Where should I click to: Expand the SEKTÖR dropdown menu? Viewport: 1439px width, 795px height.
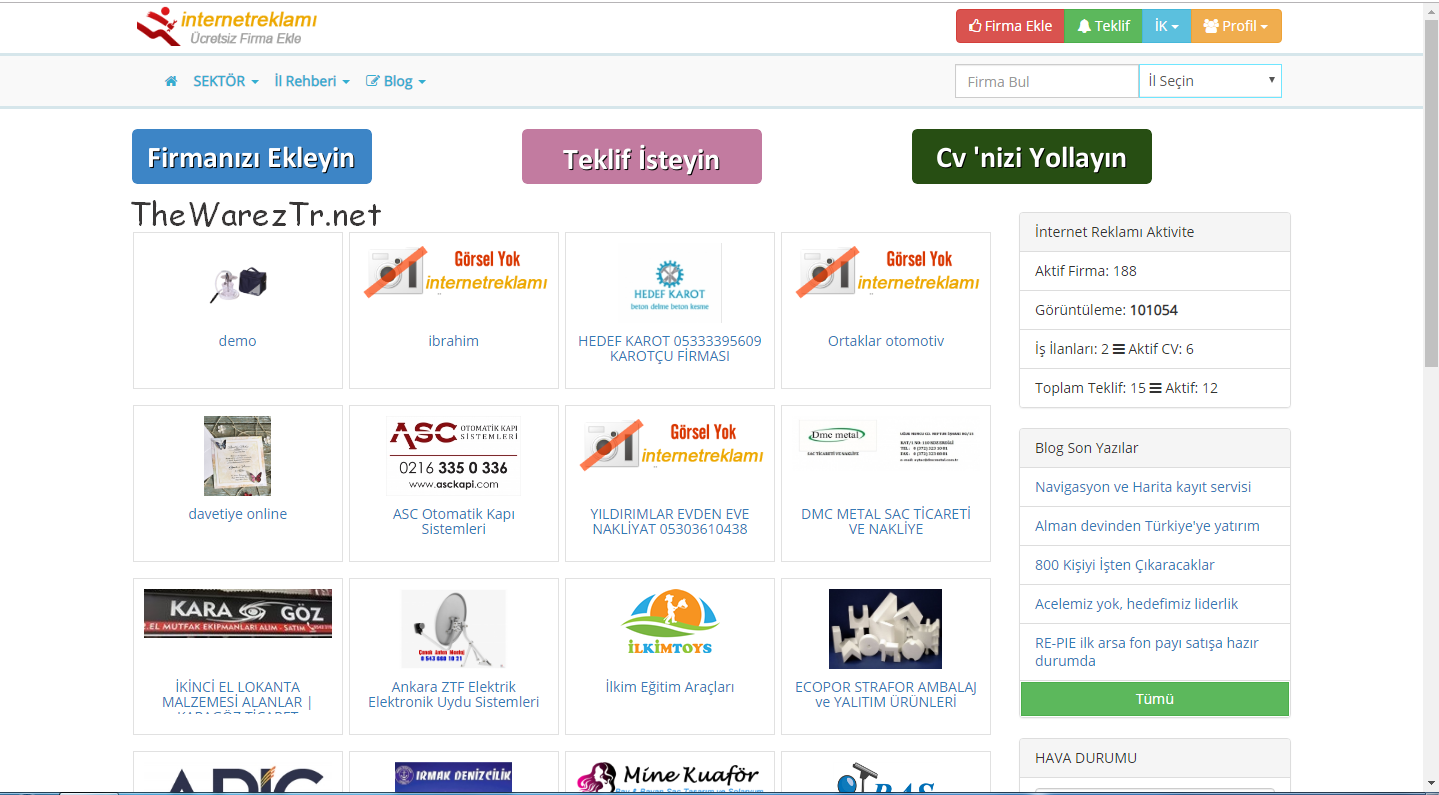(x=225, y=81)
